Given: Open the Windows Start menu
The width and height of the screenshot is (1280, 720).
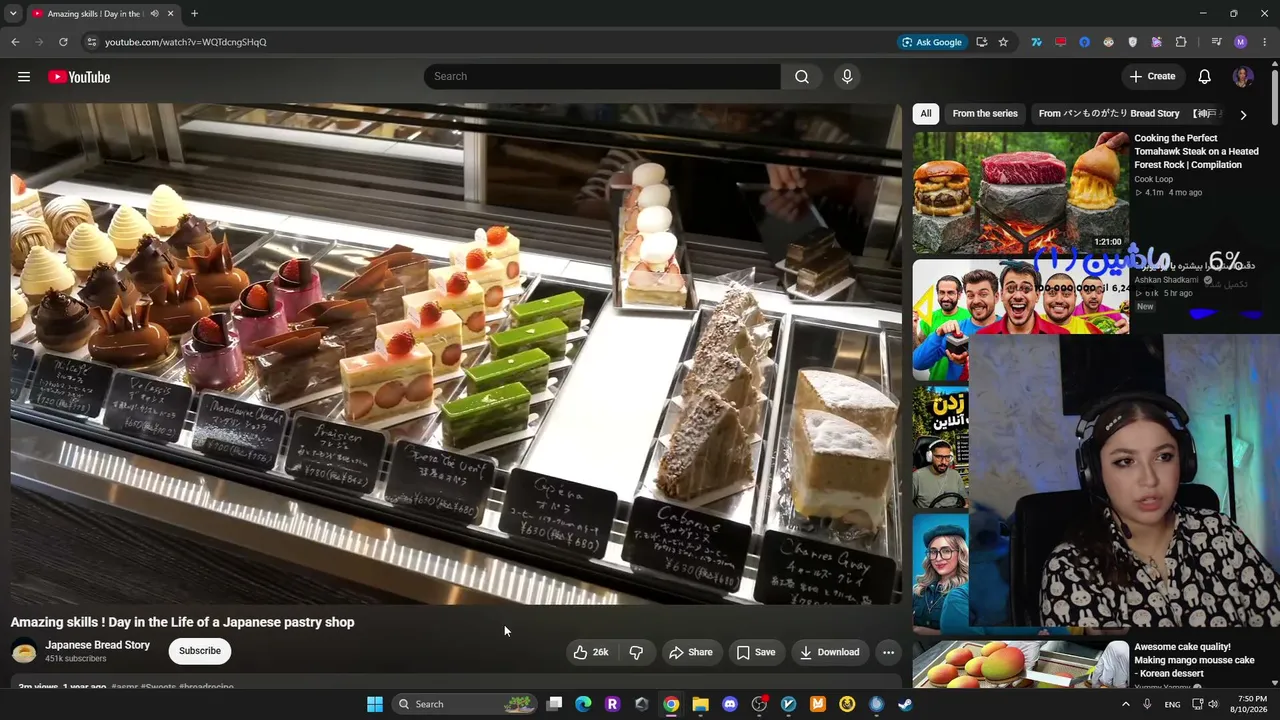Looking at the screenshot, I should pyautogui.click(x=375, y=704).
